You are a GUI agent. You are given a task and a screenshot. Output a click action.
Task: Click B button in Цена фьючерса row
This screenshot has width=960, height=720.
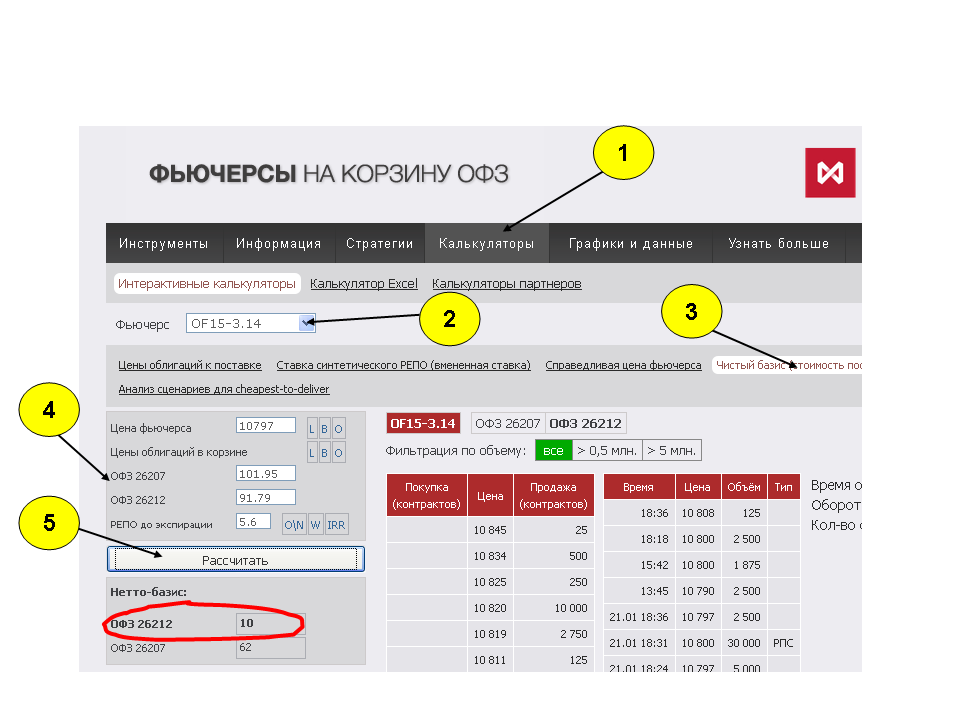coord(324,429)
